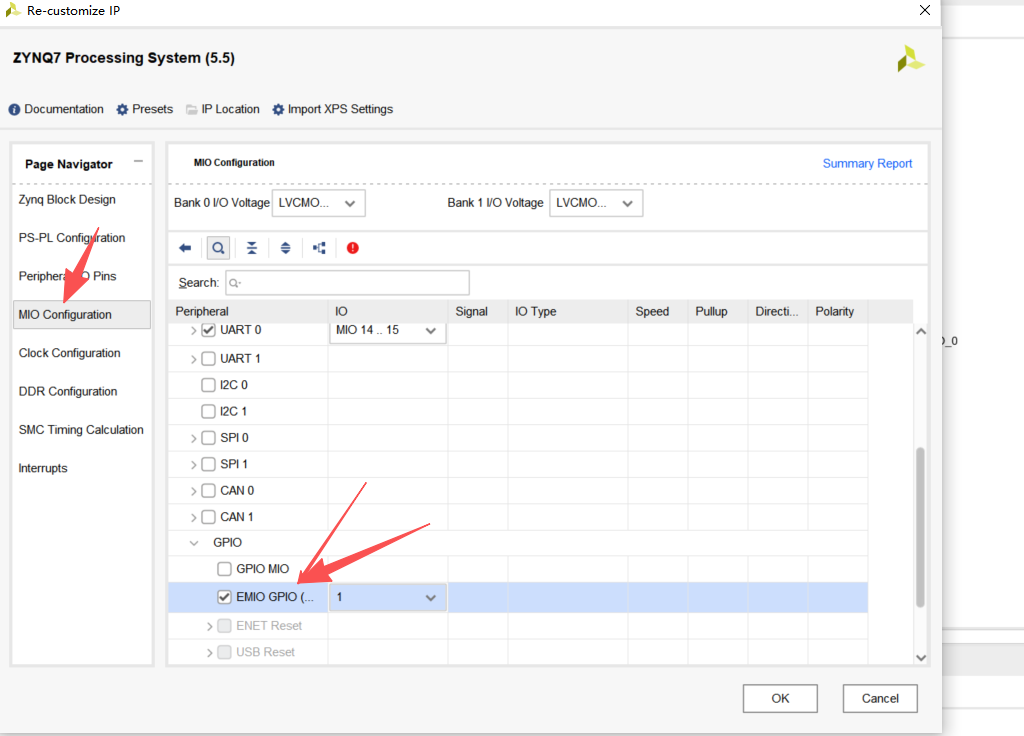Screen dimensions: 1024x736
Task: Click the Collapse All toolbar icon
Action: coord(251,248)
